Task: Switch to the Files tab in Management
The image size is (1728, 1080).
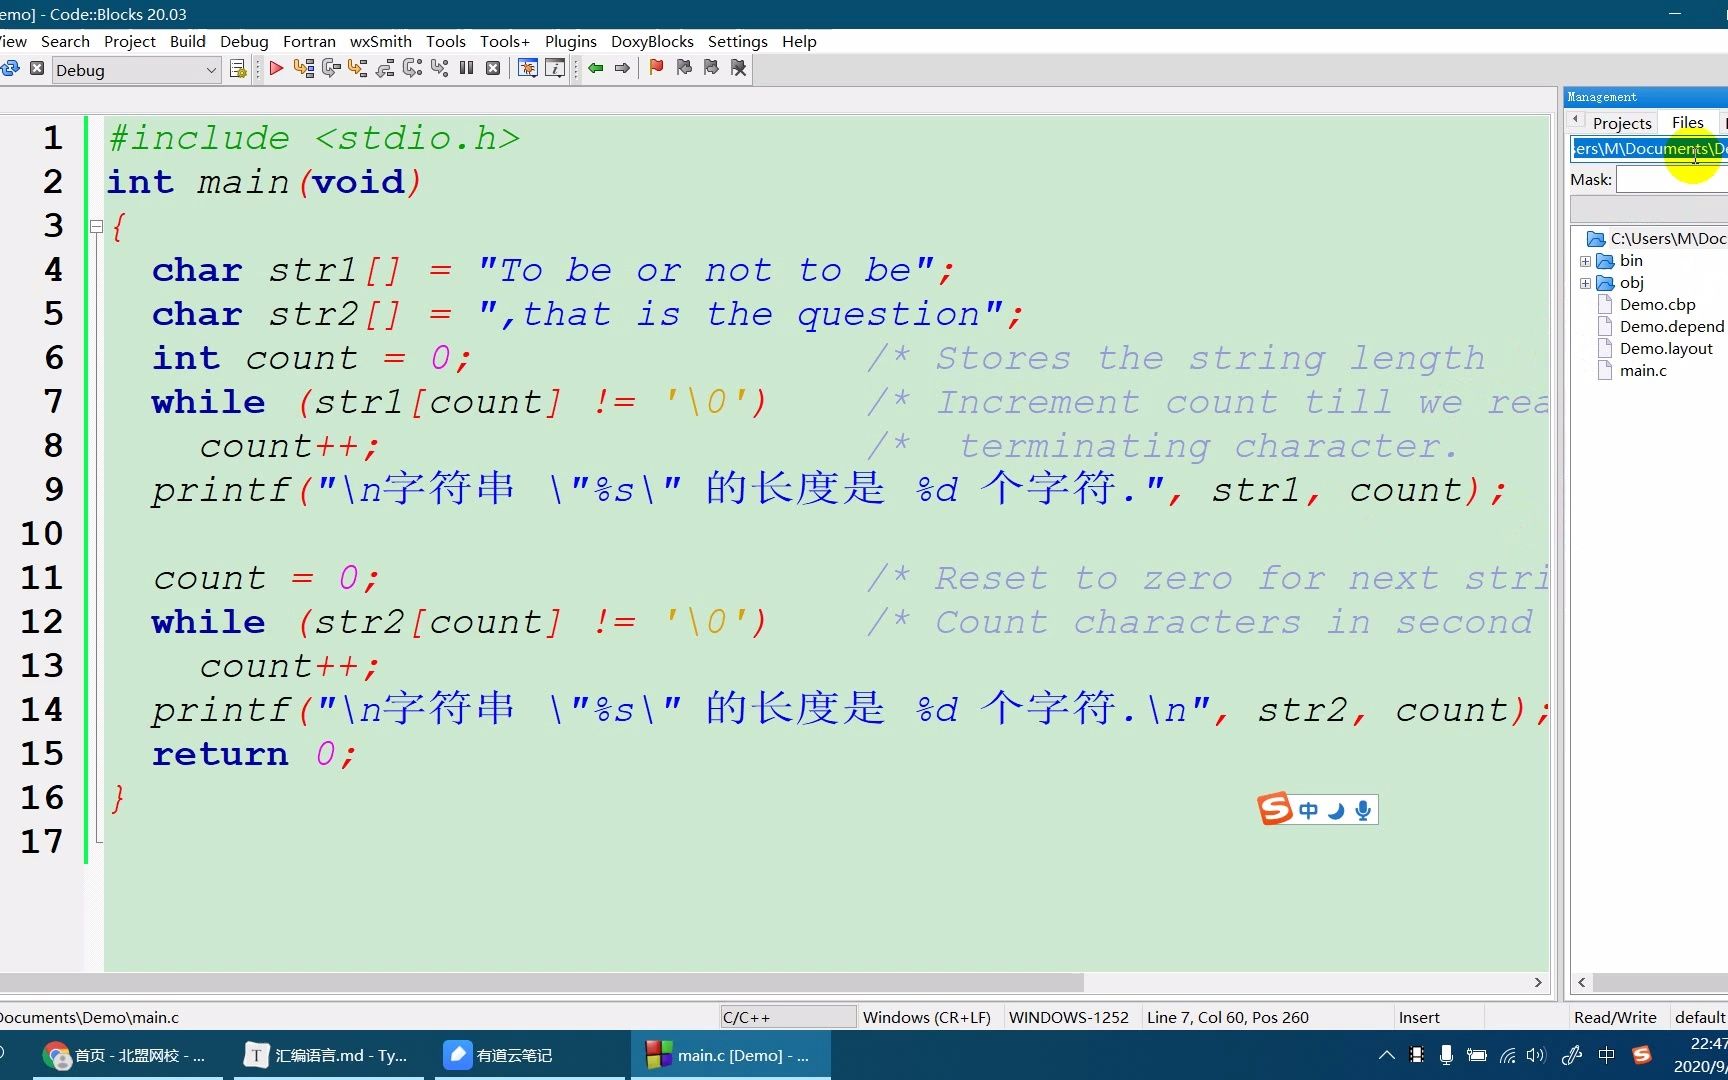Action: (1688, 122)
